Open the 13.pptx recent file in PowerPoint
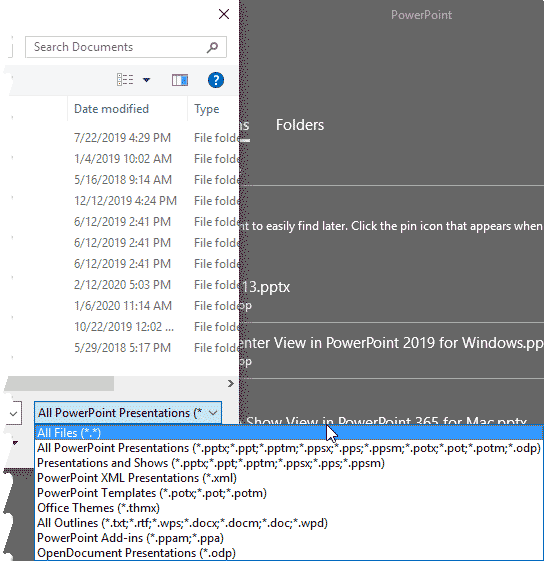This screenshot has width=544, height=561. pos(267,287)
